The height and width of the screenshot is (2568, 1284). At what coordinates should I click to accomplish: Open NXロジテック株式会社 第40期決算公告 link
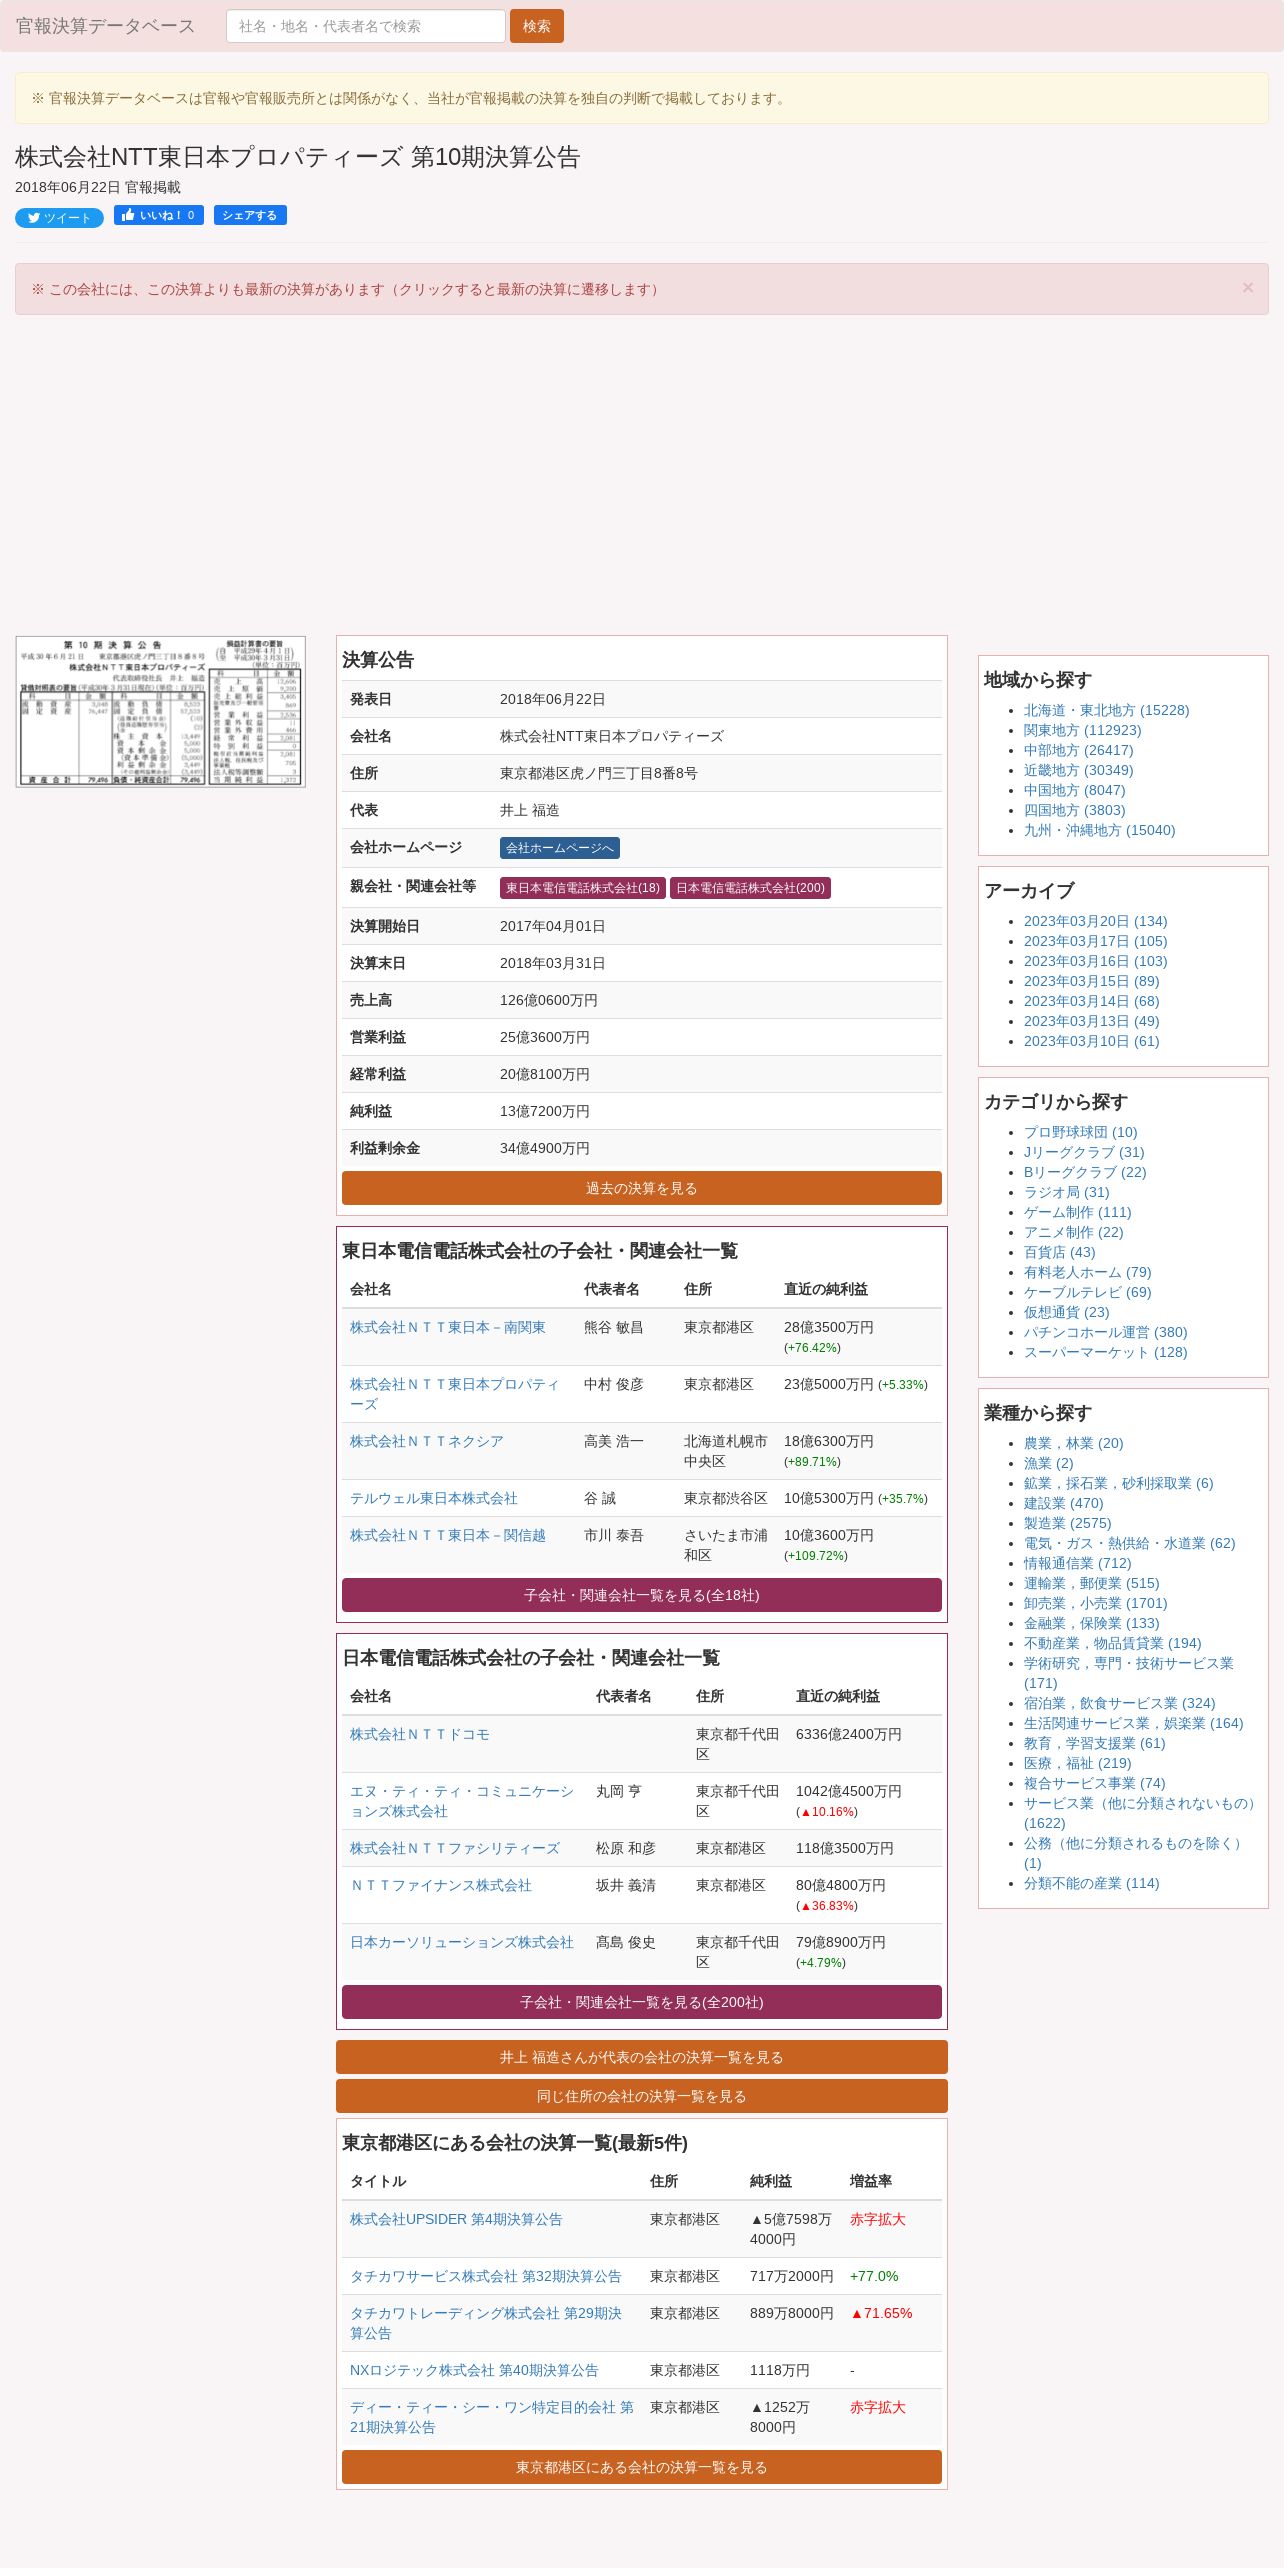click(x=474, y=2370)
